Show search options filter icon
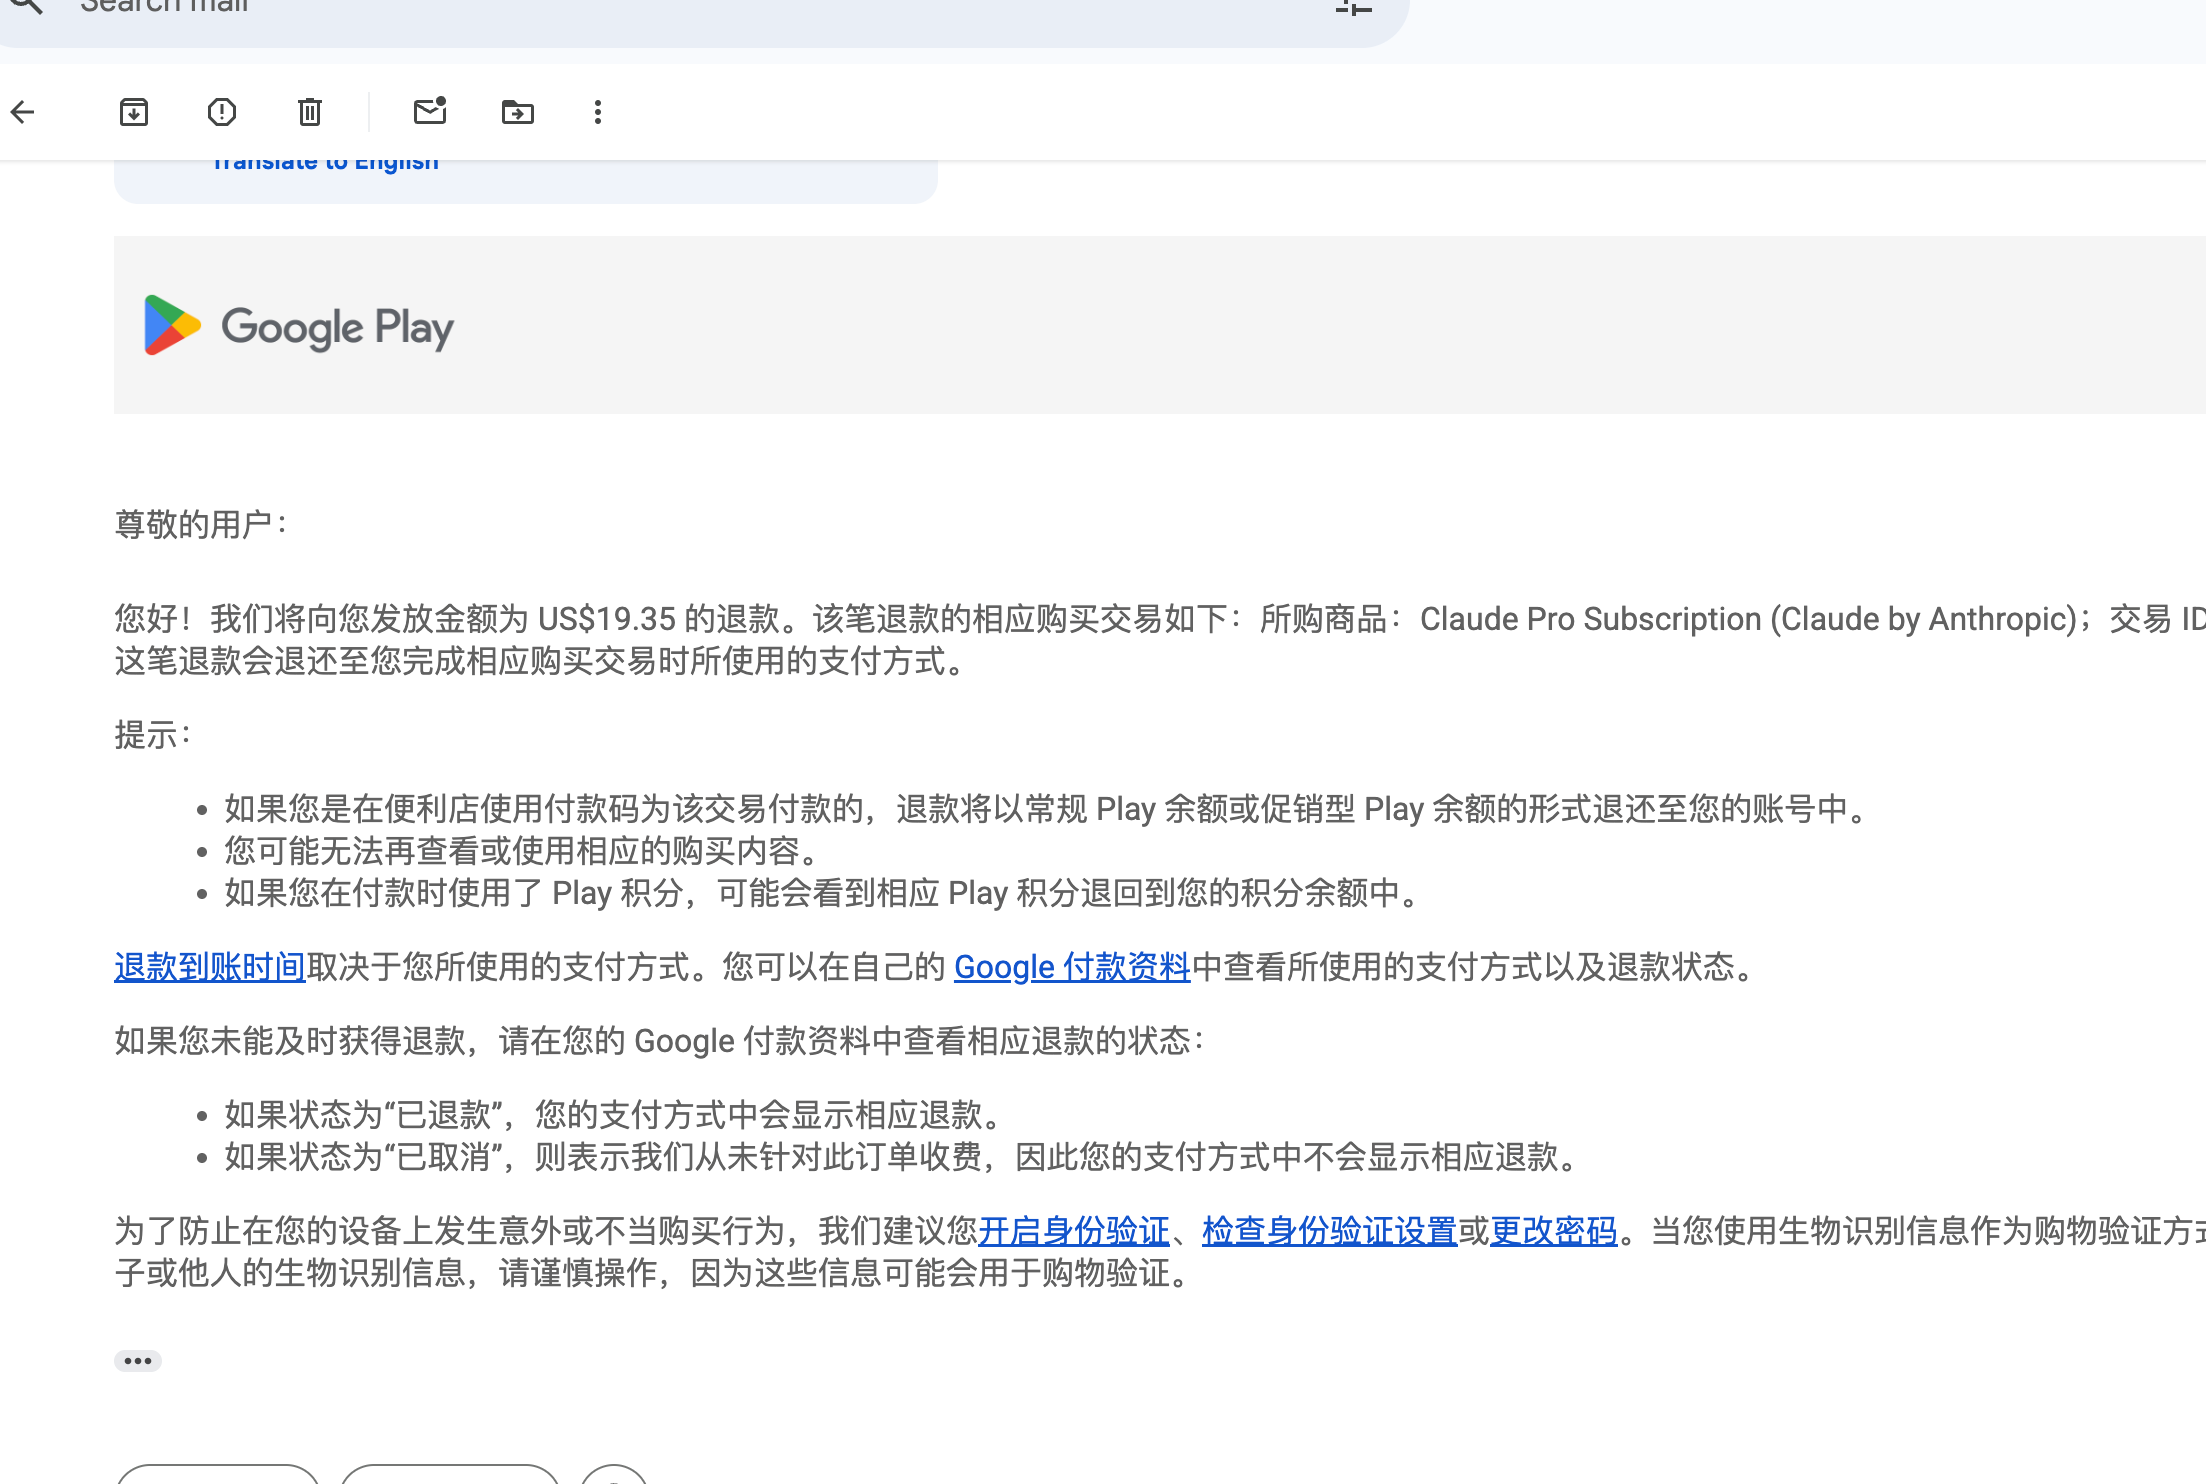The width and height of the screenshot is (2206, 1484). pyautogui.click(x=1354, y=7)
